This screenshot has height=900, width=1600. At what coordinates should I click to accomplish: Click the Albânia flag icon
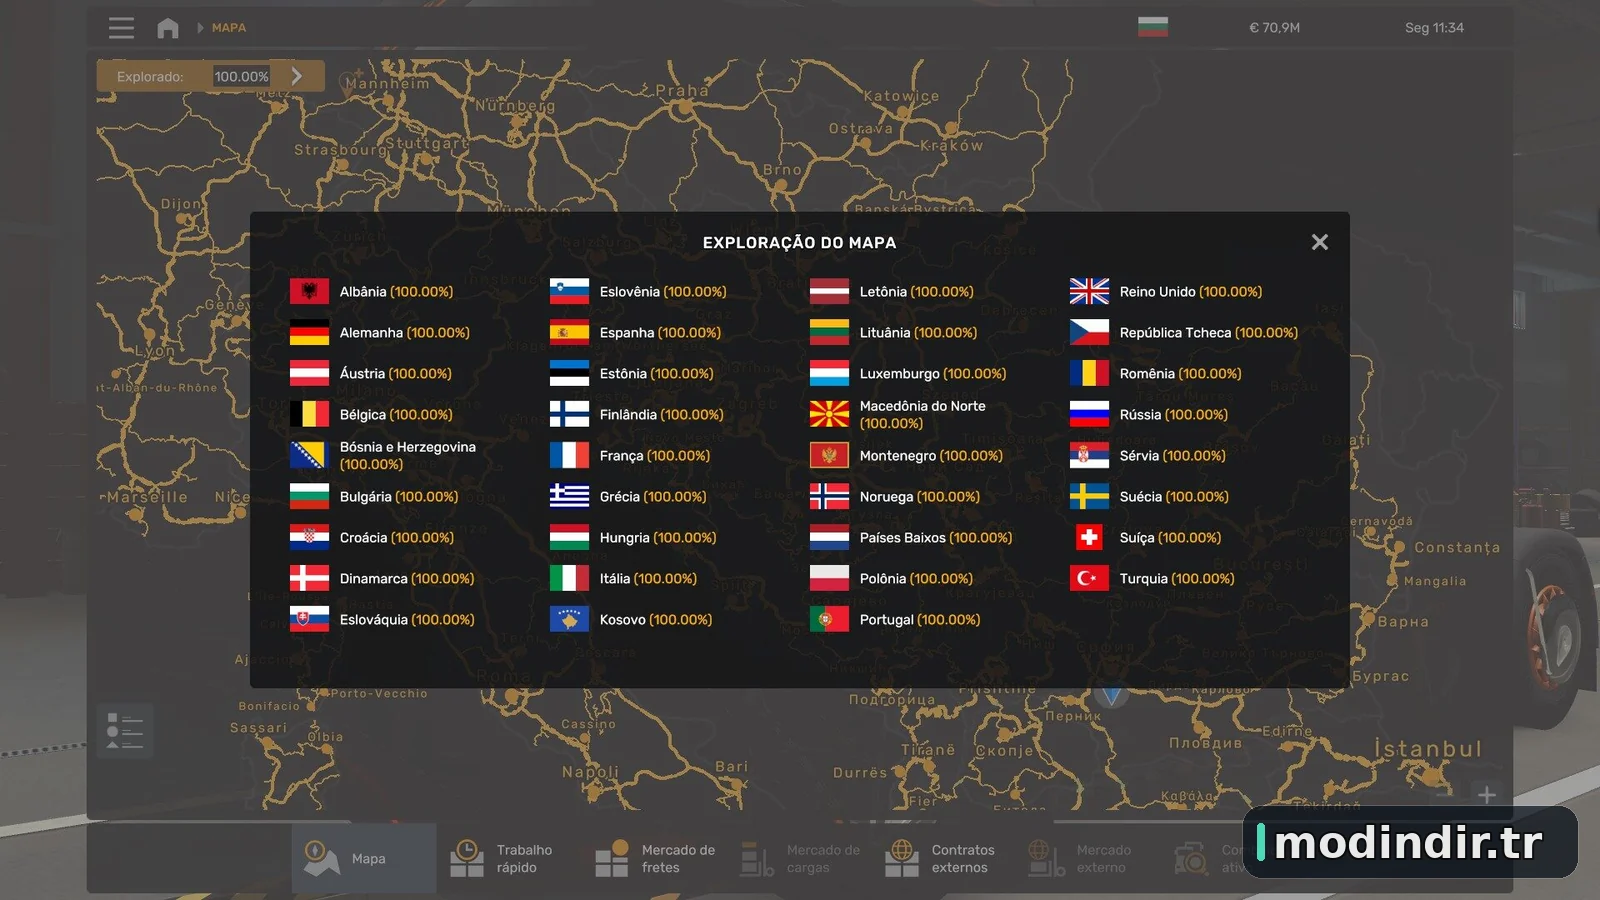coord(309,291)
